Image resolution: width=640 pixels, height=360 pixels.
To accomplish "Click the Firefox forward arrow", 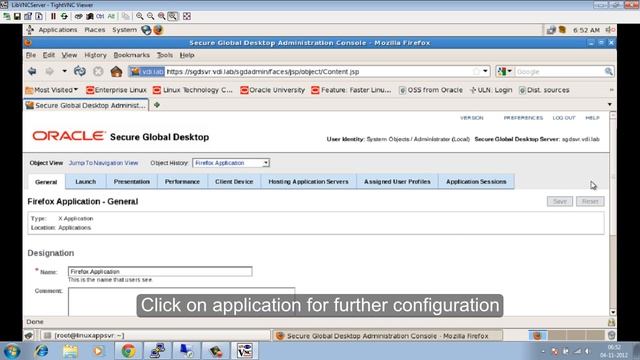I will tap(49, 71).
